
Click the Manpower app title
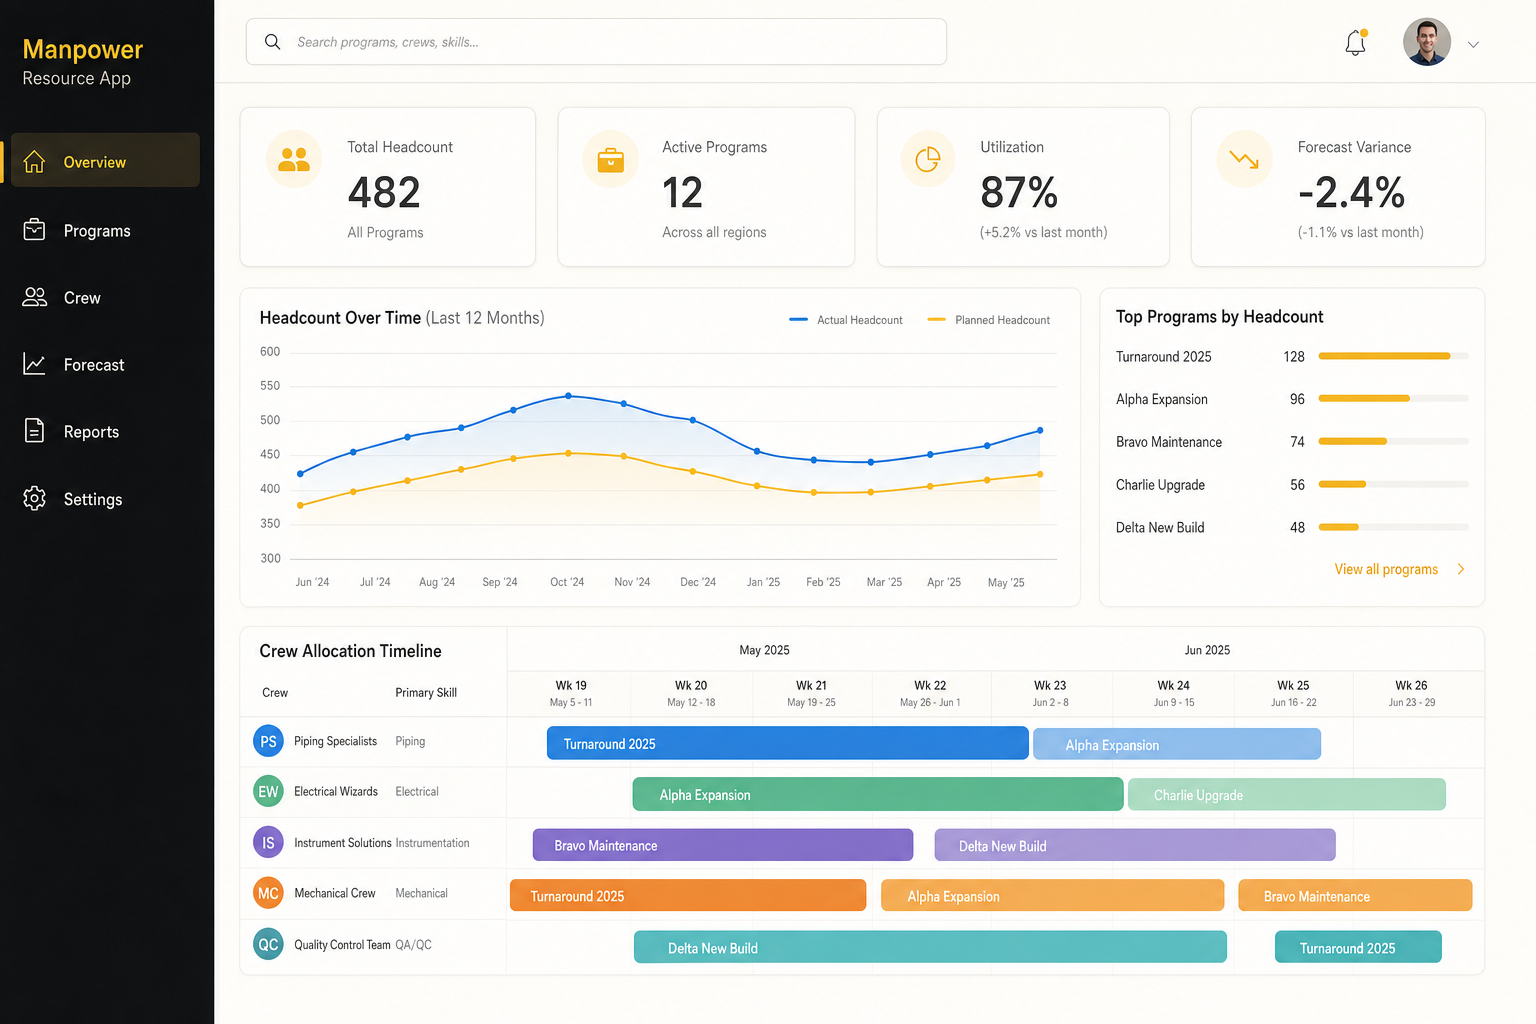(x=83, y=49)
